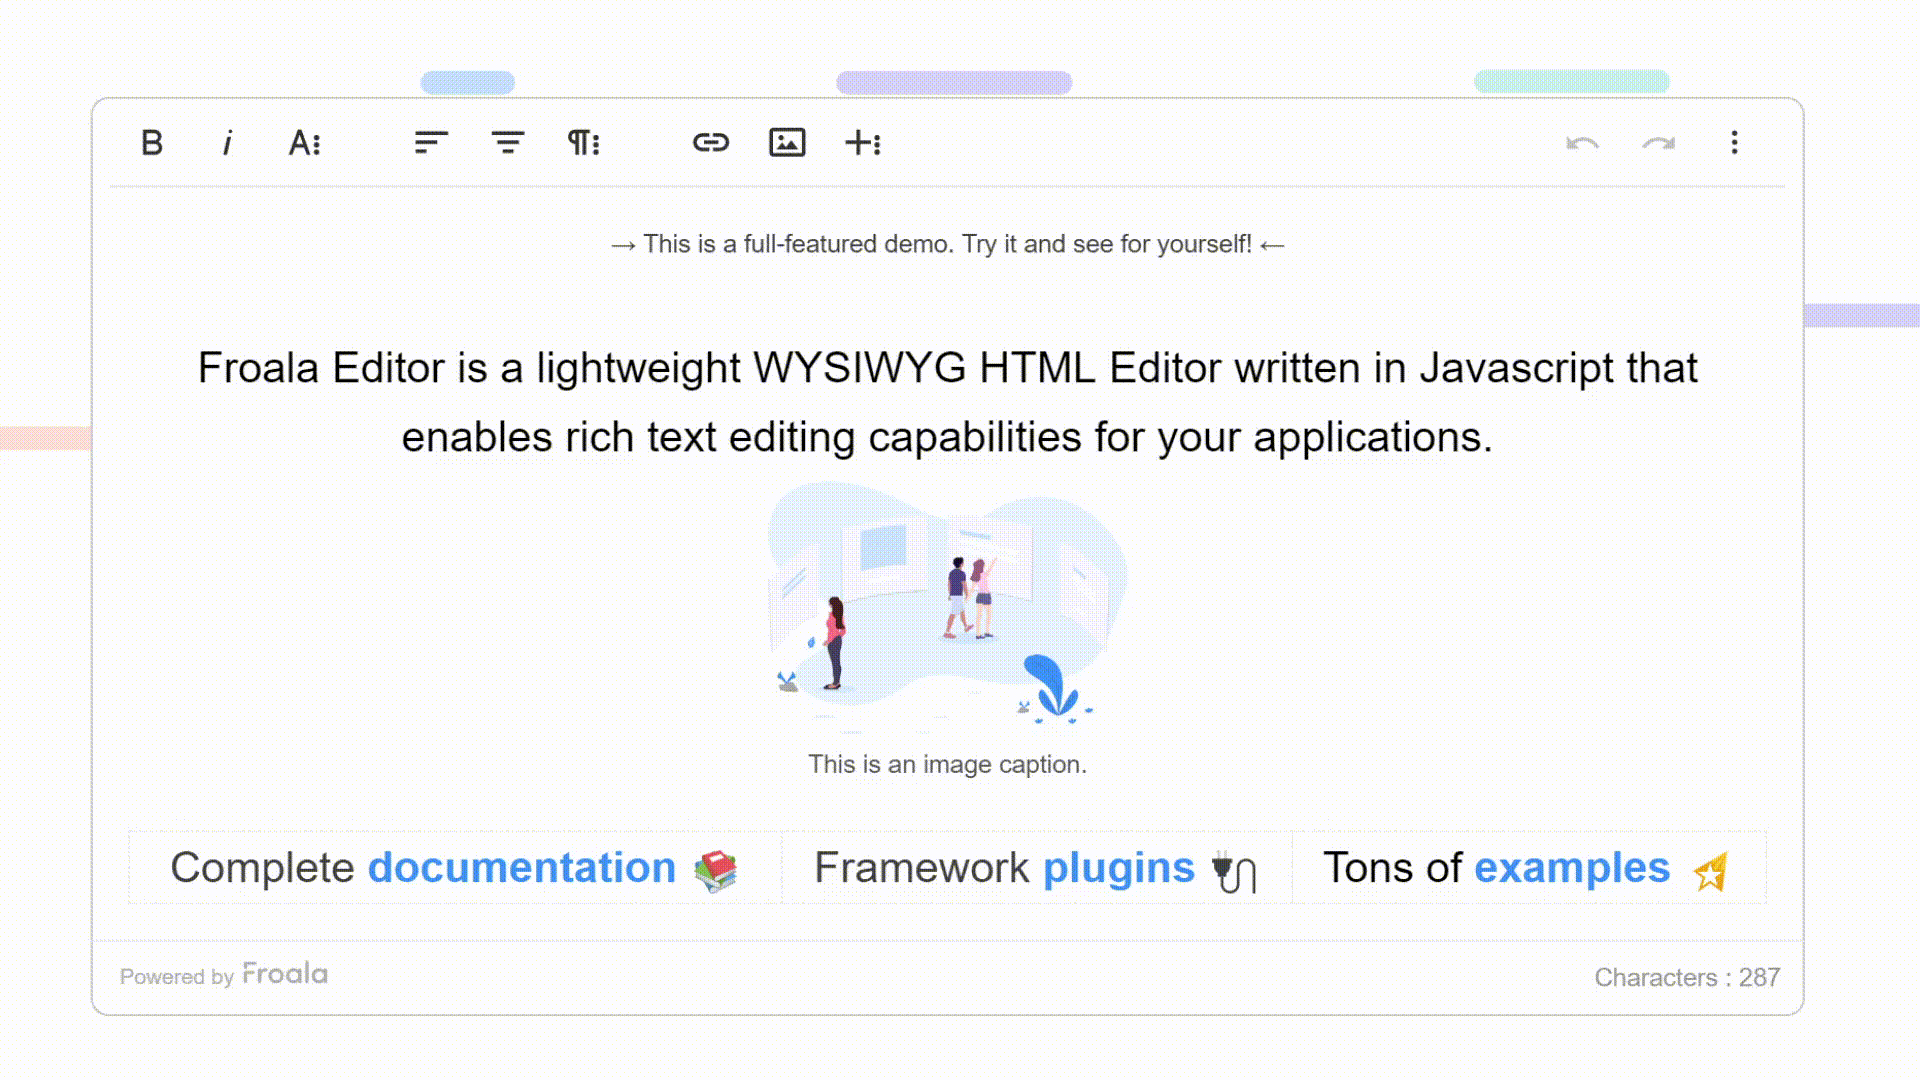Viewport: 1920px width, 1080px height.
Task: Visit the Froala logo link
Action: [x=285, y=974]
